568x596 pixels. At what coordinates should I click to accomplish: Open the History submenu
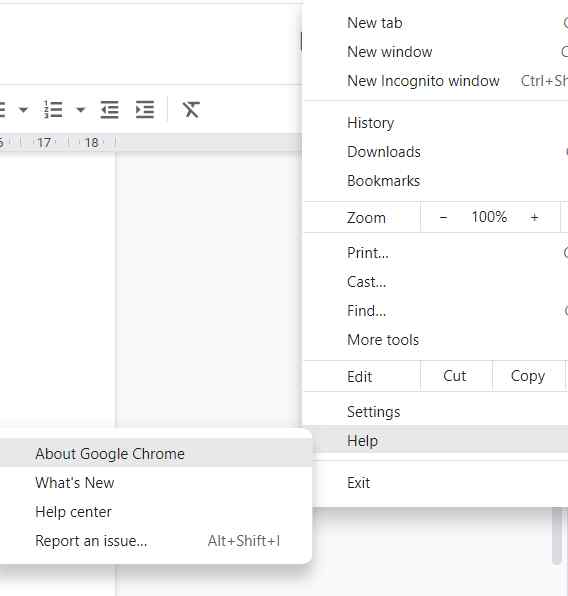coord(436,123)
